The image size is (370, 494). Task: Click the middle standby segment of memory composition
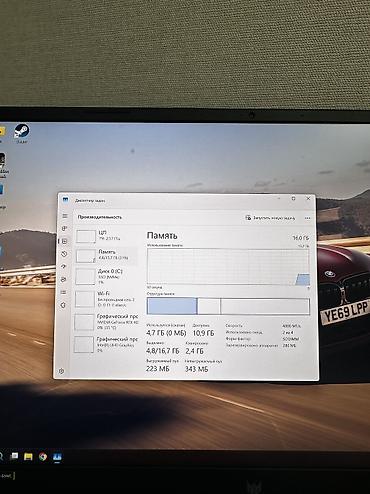(209, 306)
